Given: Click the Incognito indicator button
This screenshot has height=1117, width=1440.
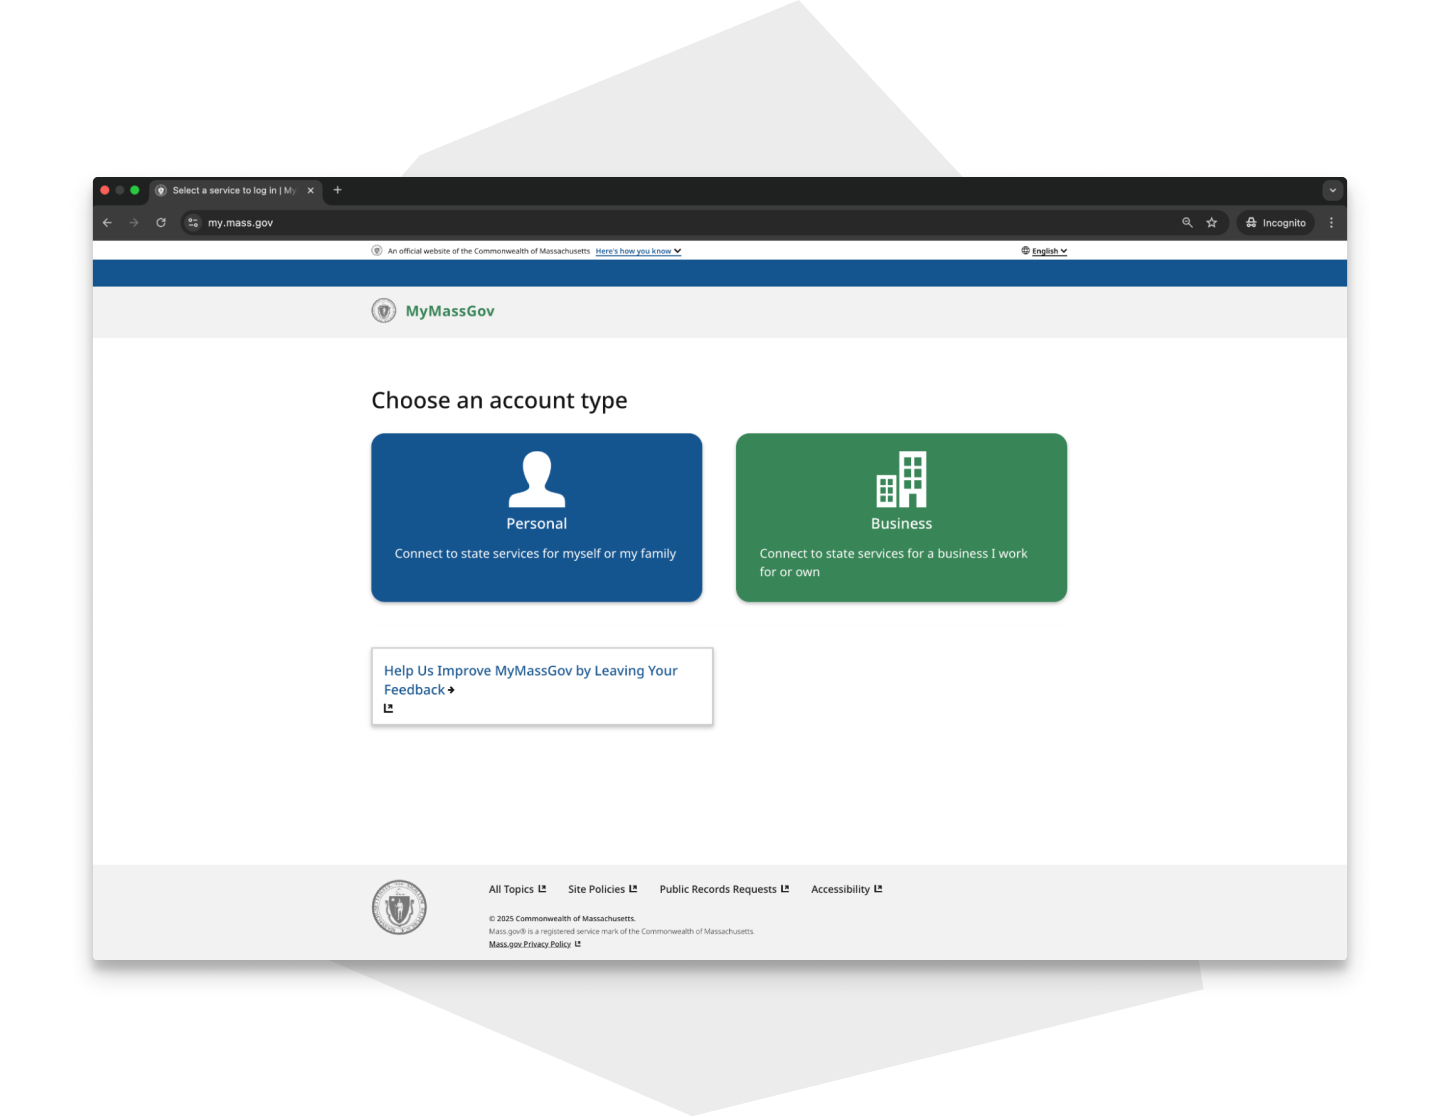Looking at the screenshot, I should tap(1275, 223).
